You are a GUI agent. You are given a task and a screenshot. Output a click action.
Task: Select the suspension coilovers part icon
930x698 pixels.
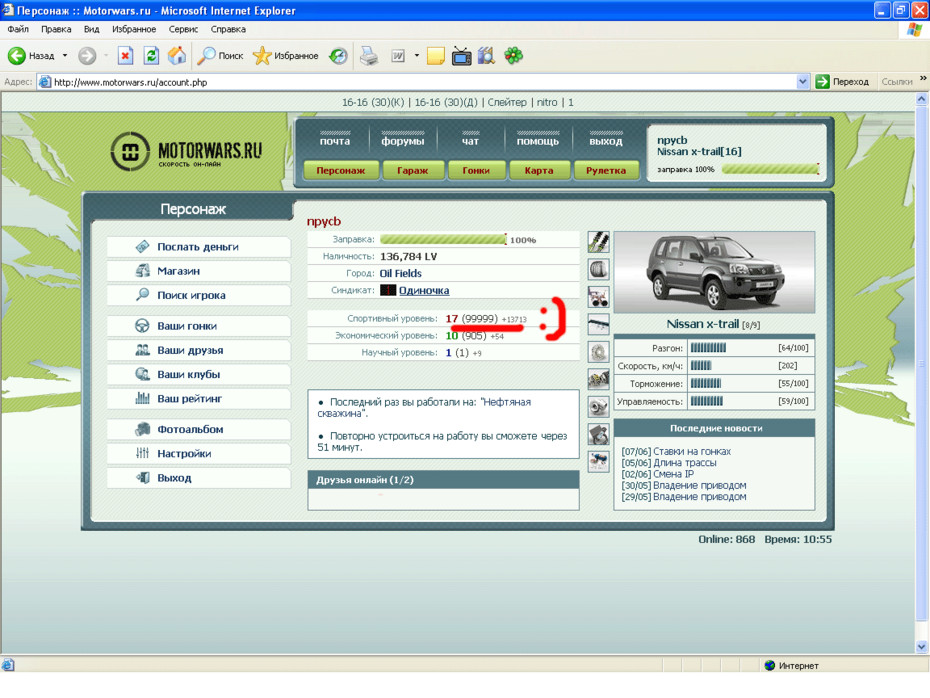coord(598,241)
